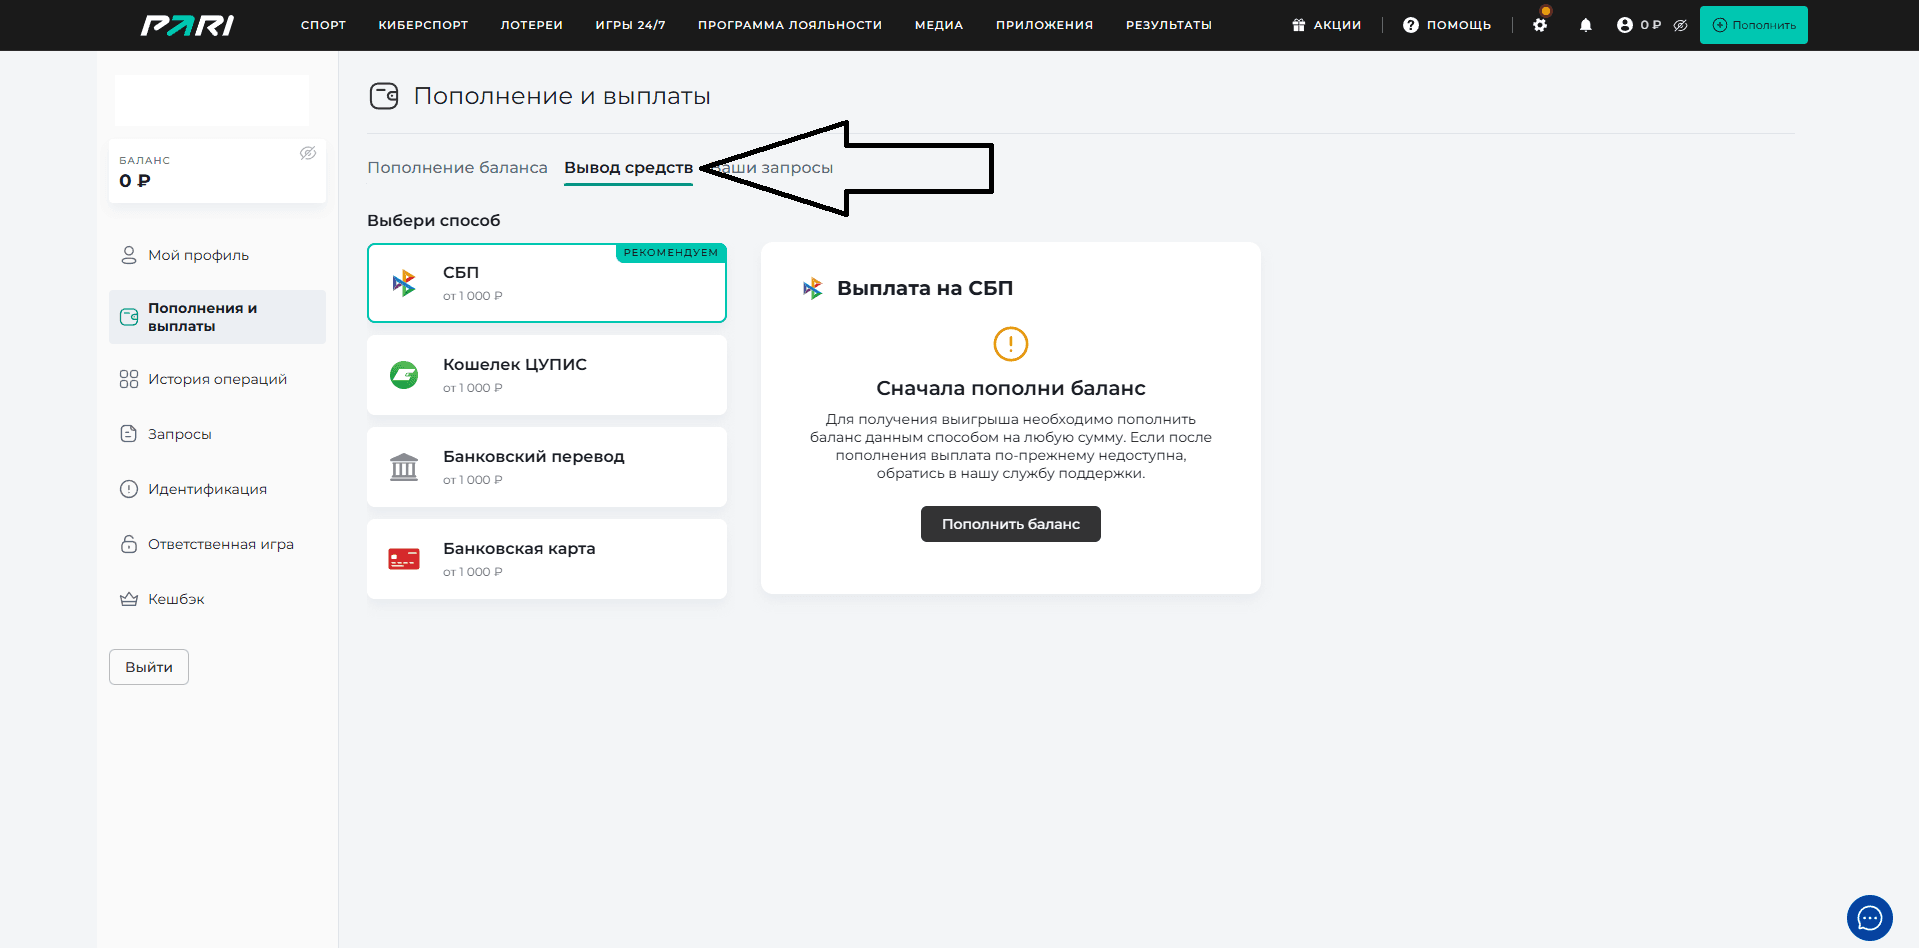Open ЛОТЕРЕИ in top navigation

pos(532,25)
